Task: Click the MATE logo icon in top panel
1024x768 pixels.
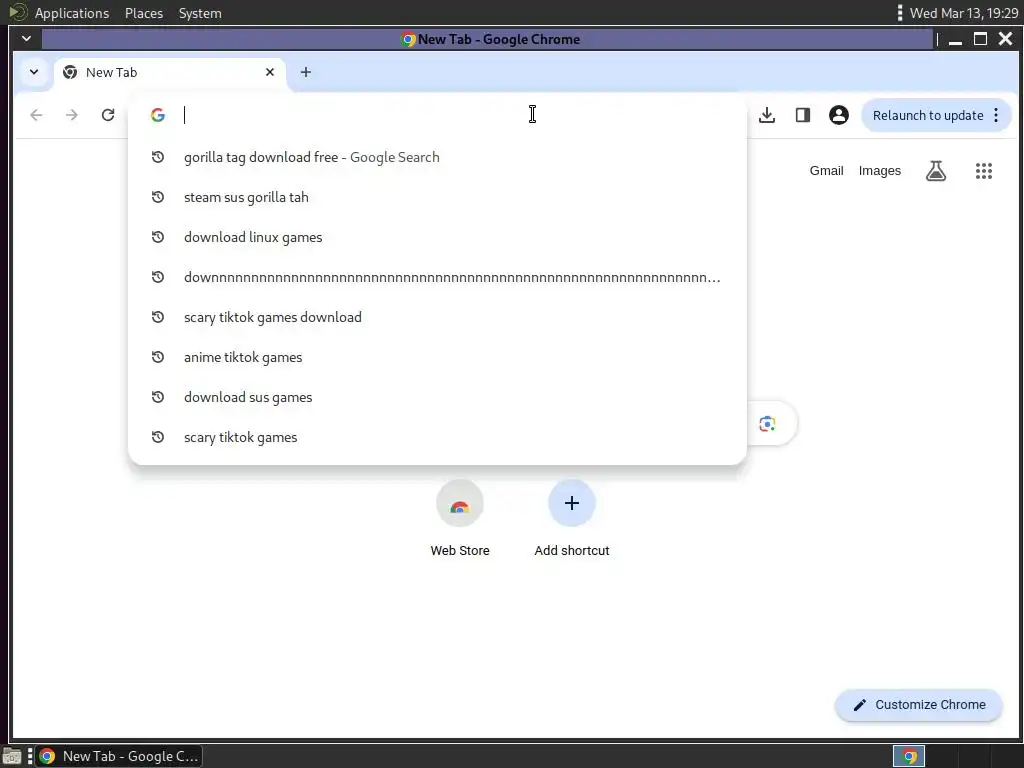Action: click(18, 12)
